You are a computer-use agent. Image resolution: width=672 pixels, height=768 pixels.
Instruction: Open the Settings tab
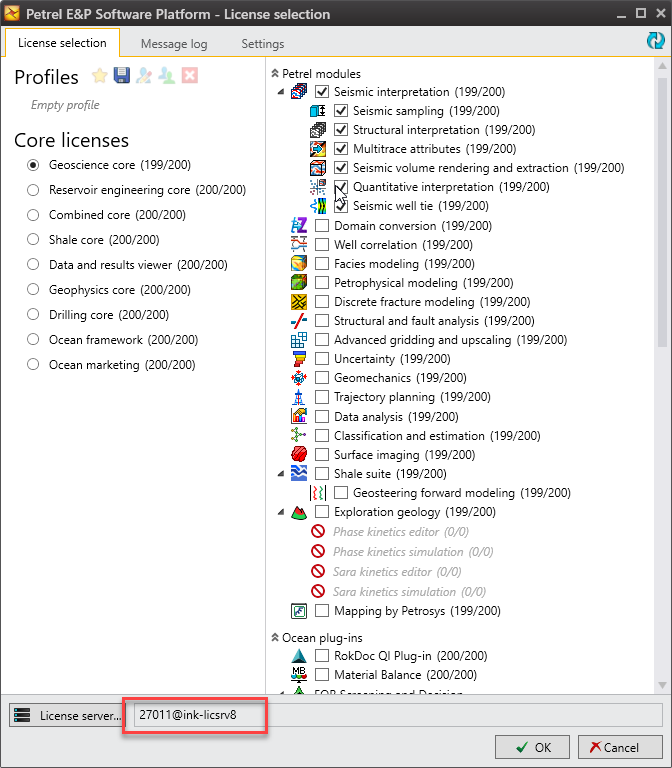(263, 44)
